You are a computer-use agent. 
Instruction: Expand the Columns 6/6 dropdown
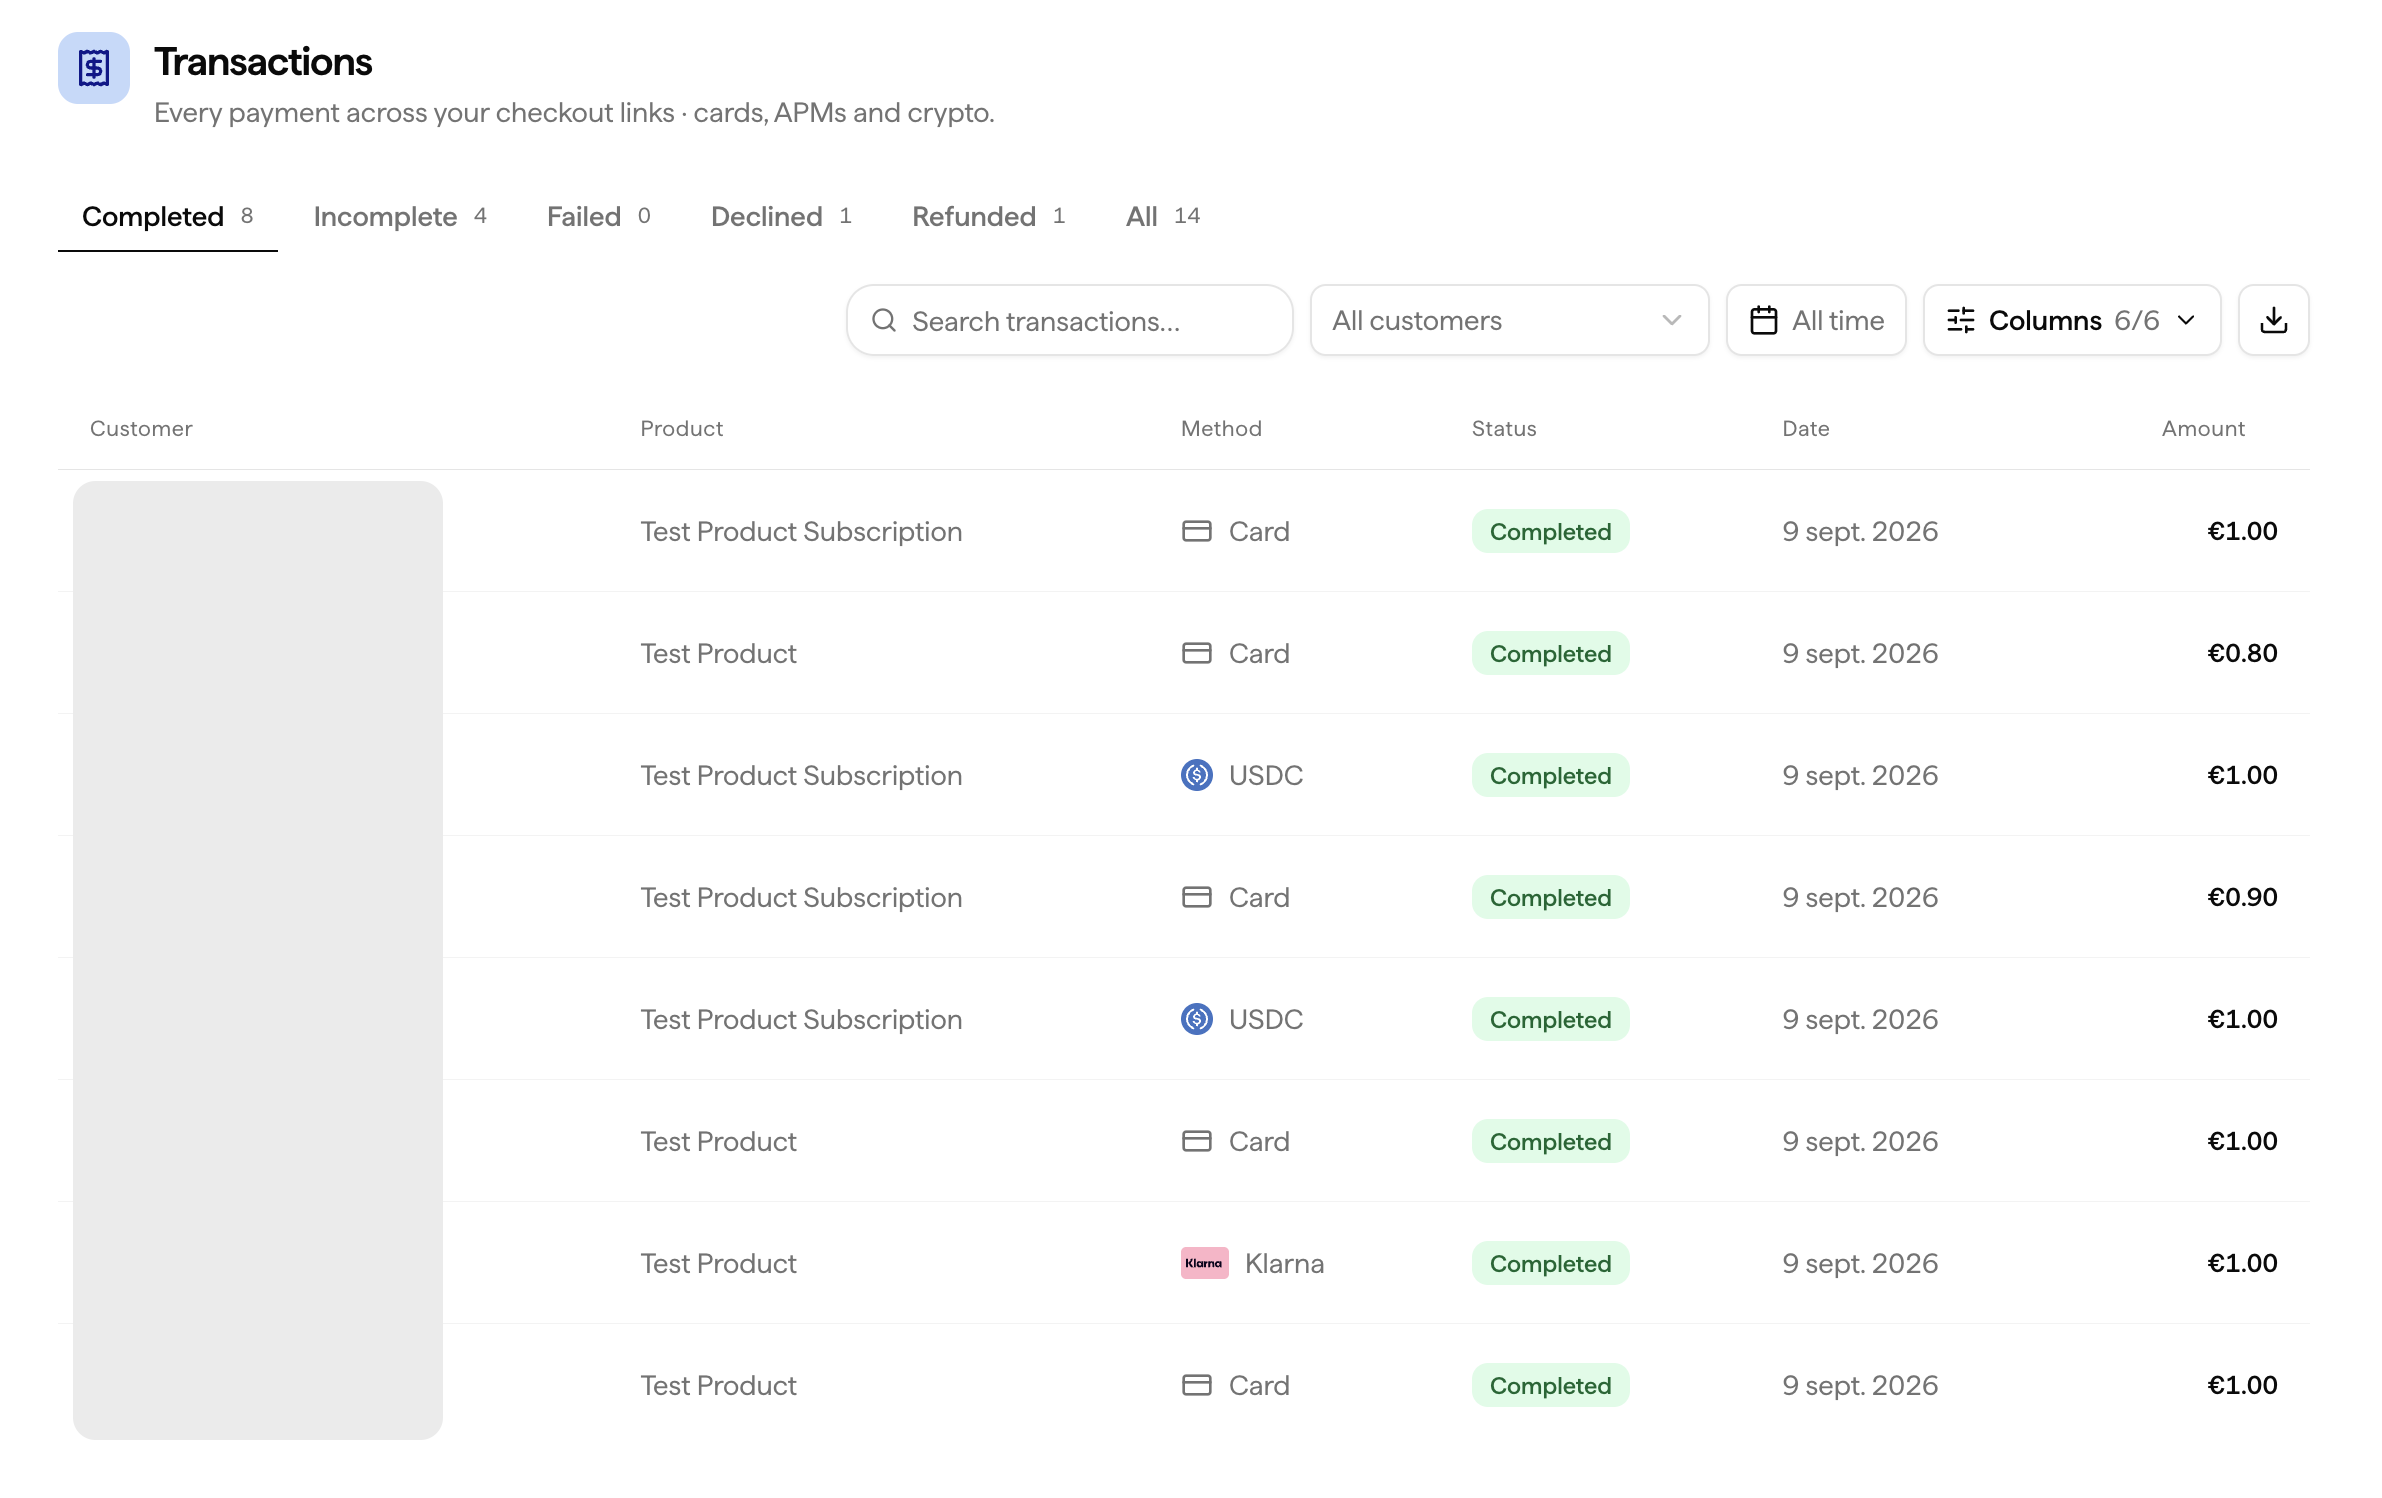pos(2072,320)
